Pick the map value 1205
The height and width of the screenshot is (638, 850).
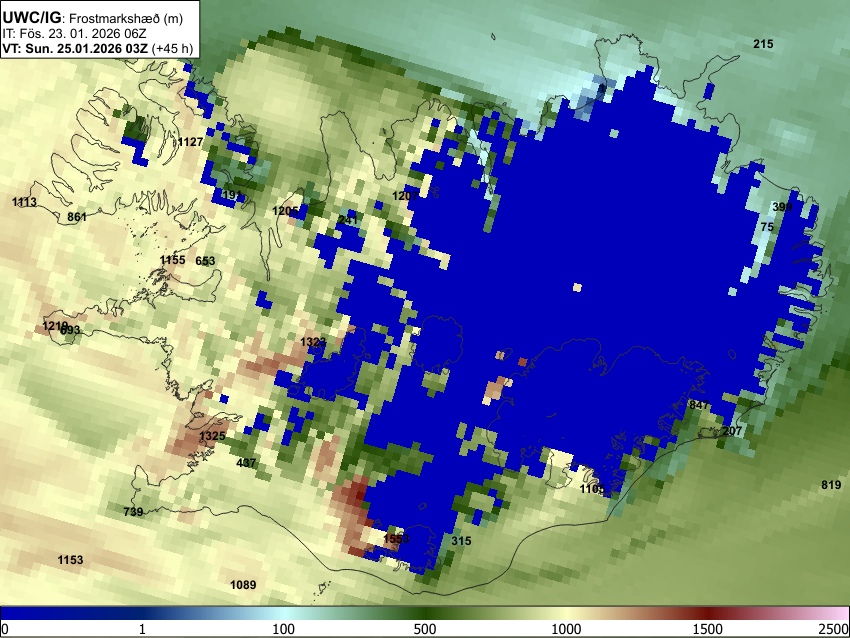pyautogui.click(x=285, y=211)
